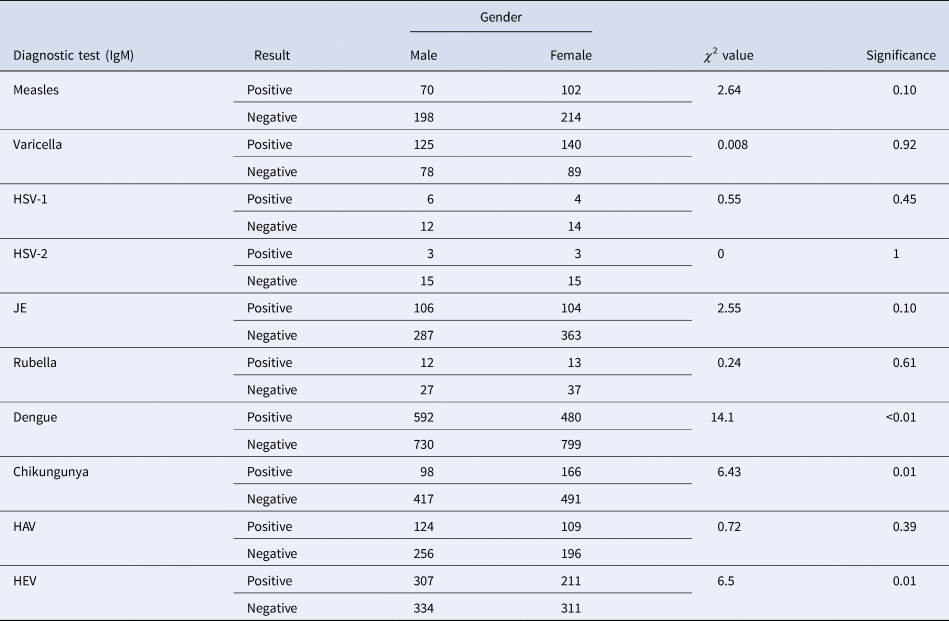Select the Dengue row label
The width and height of the screenshot is (949, 621).
35,417
